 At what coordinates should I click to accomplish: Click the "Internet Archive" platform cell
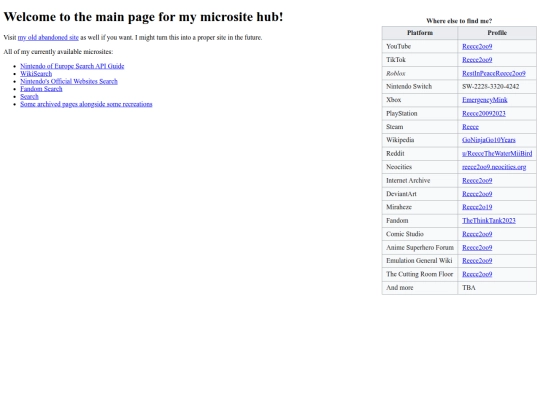click(420, 180)
